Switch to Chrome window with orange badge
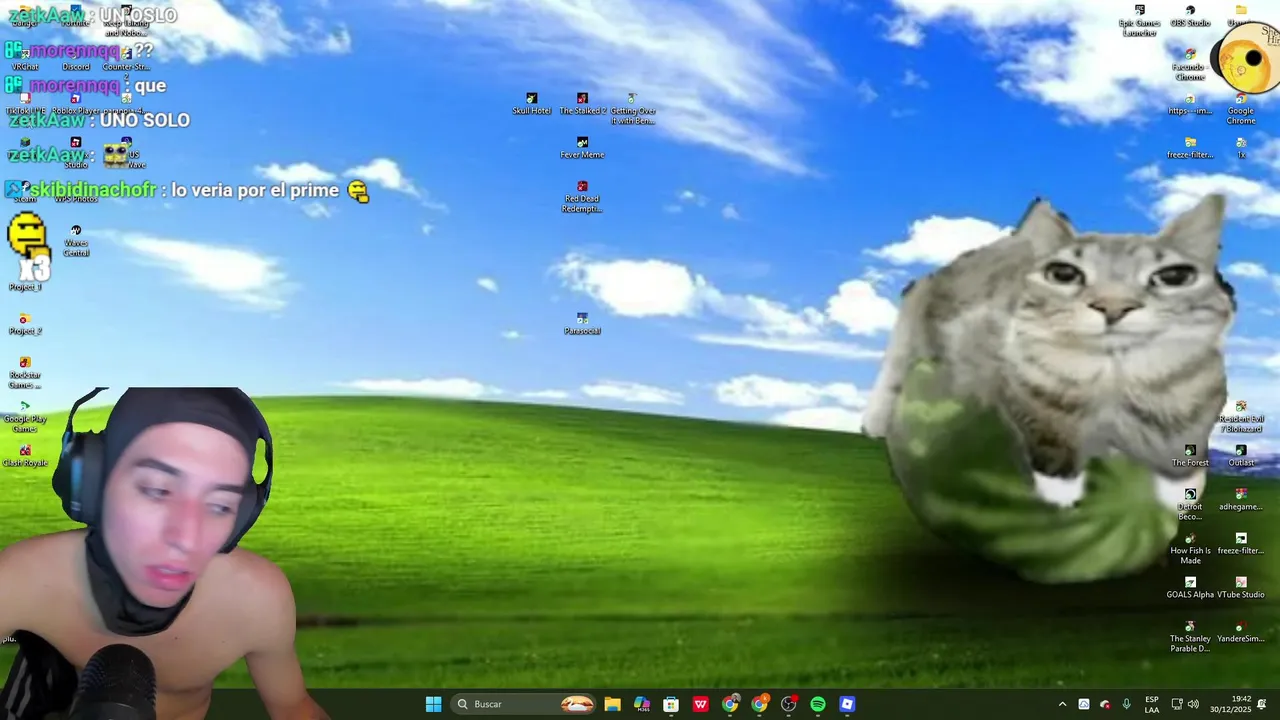1280x720 pixels. coord(760,704)
